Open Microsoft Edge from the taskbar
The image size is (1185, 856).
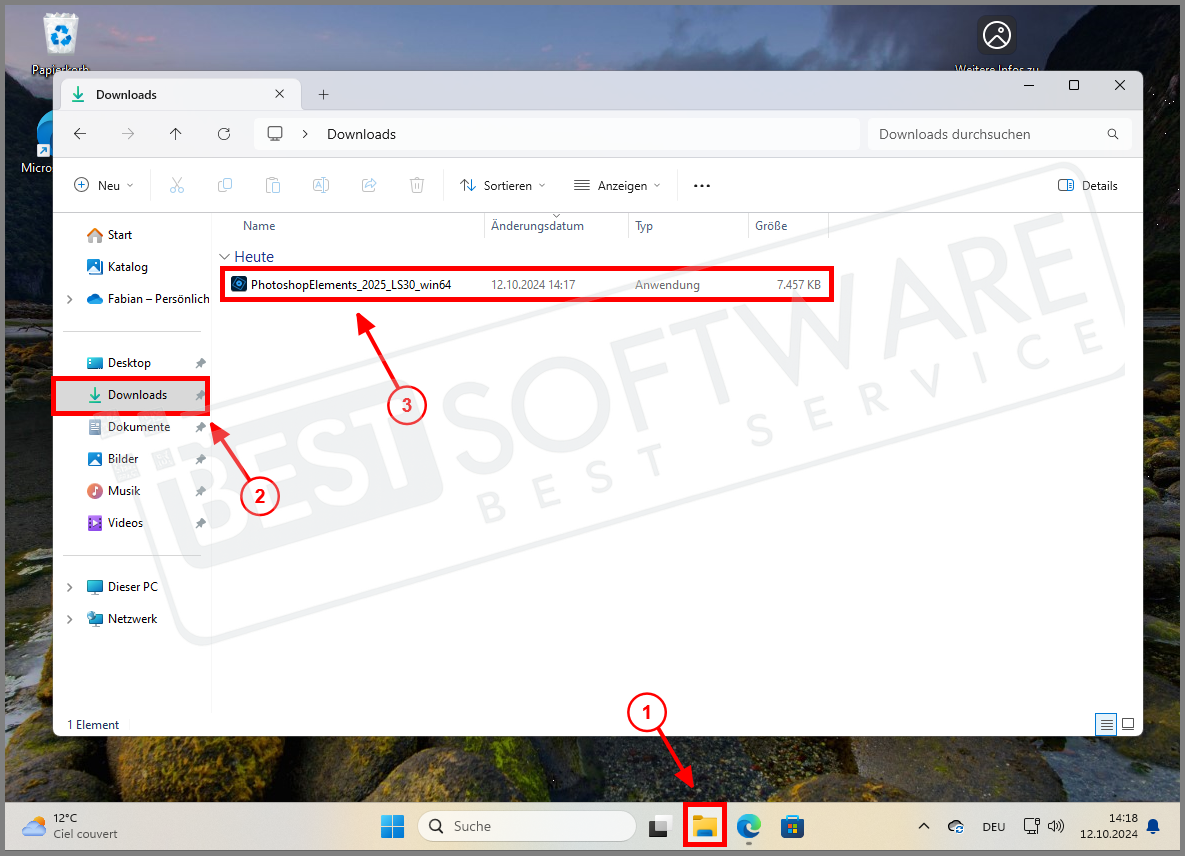tap(749, 826)
